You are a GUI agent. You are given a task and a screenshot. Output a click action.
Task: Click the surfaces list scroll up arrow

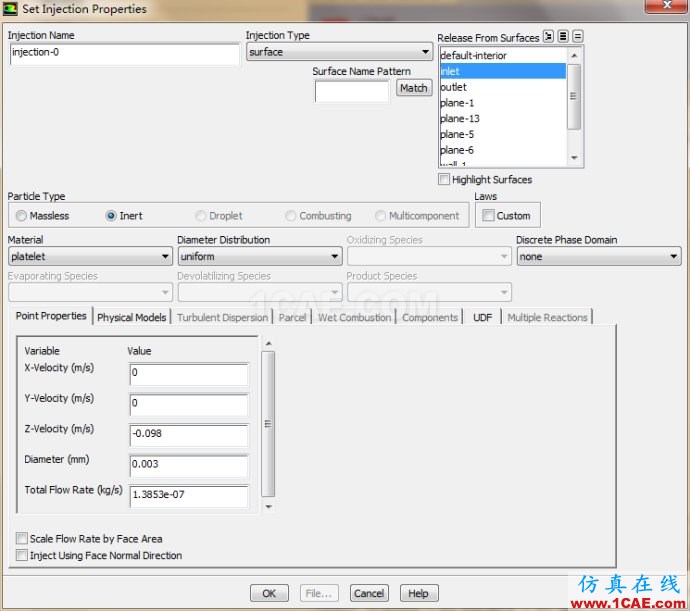tap(574, 55)
